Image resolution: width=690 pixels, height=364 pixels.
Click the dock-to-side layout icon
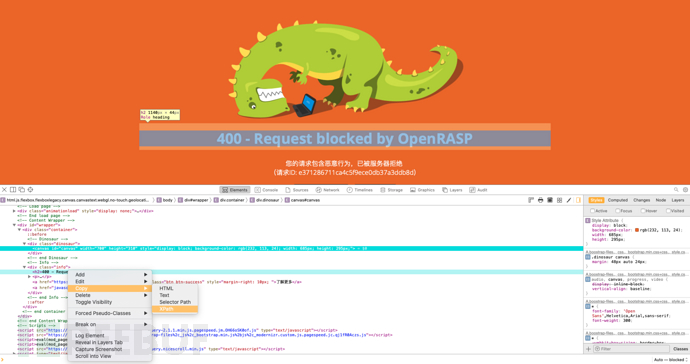(13, 190)
